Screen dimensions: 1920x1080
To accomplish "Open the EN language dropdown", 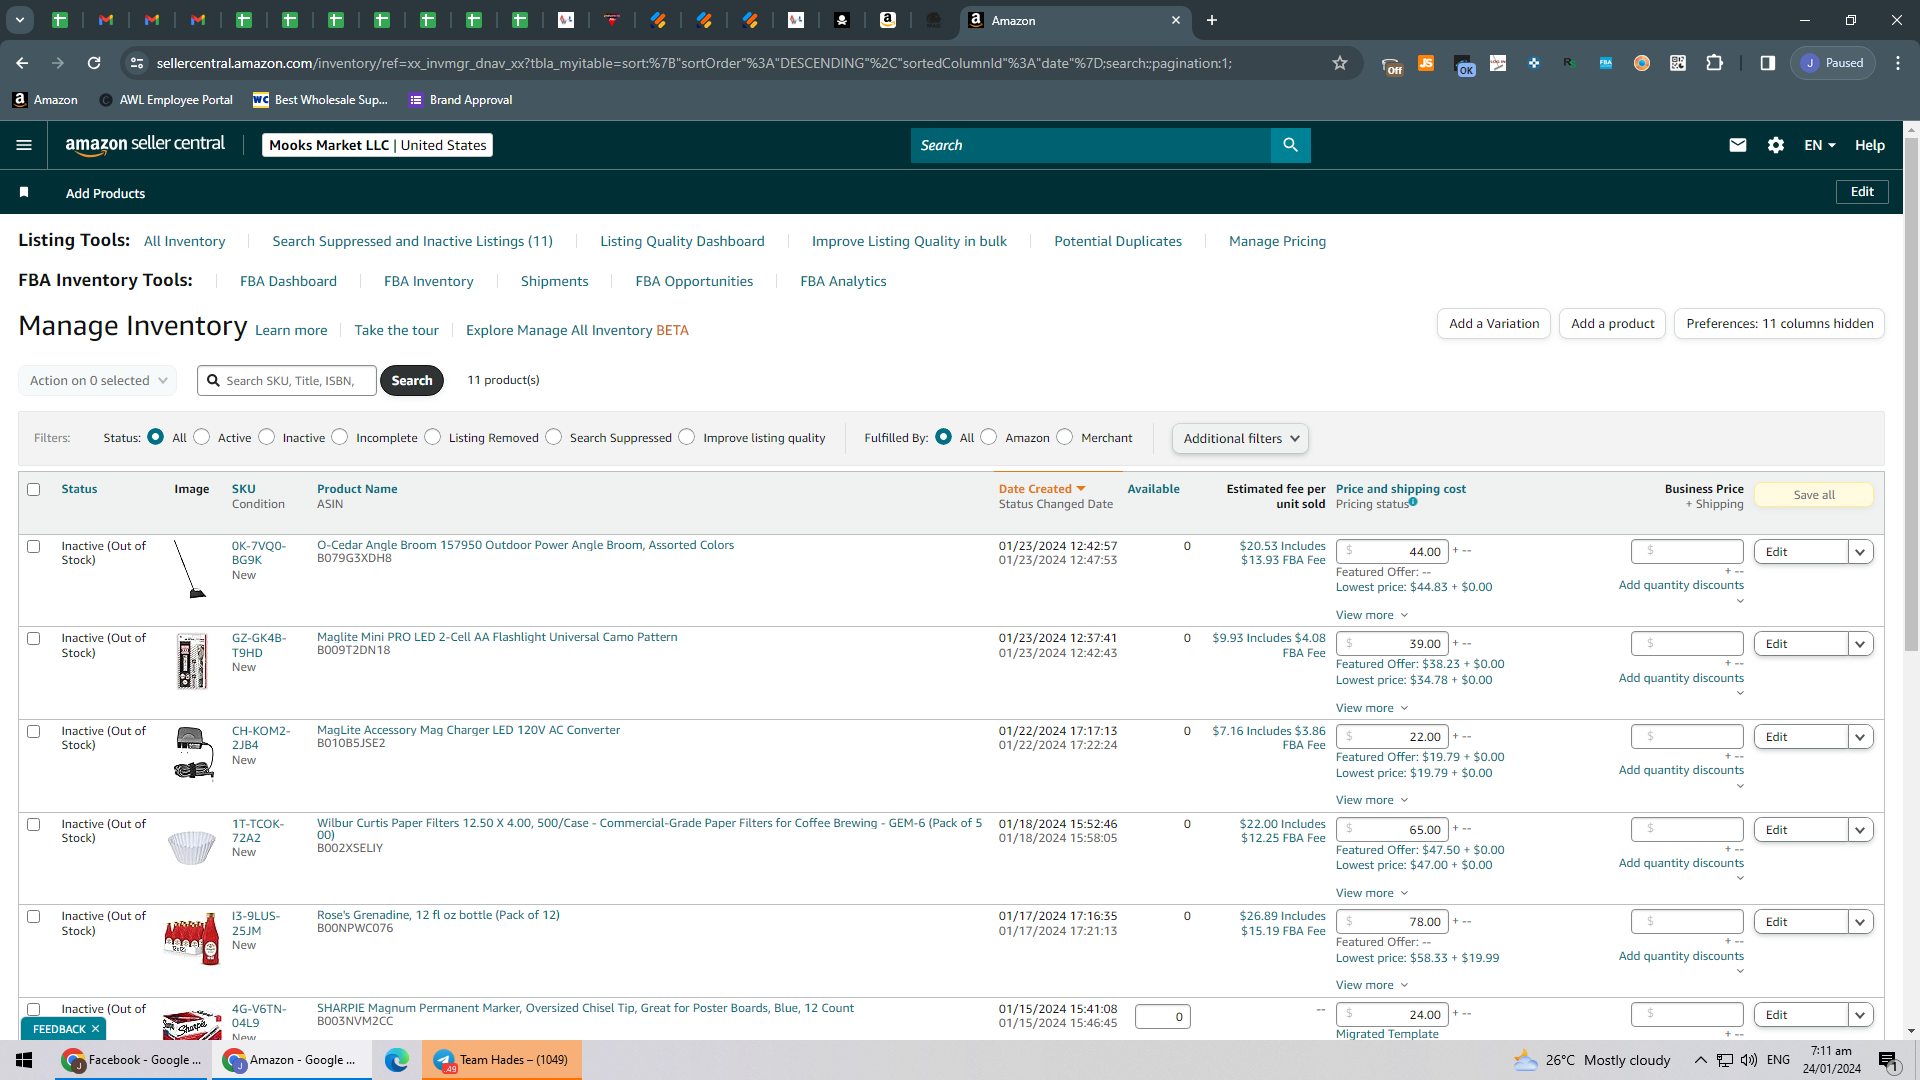I will (x=1820, y=145).
